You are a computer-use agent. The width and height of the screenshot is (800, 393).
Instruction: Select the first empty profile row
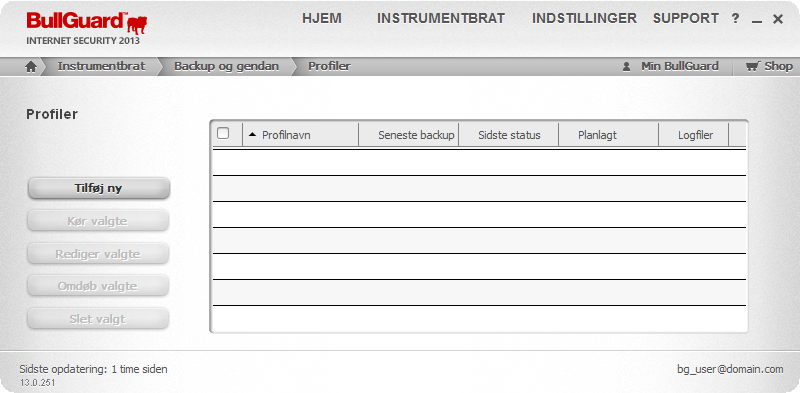click(480, 162)
